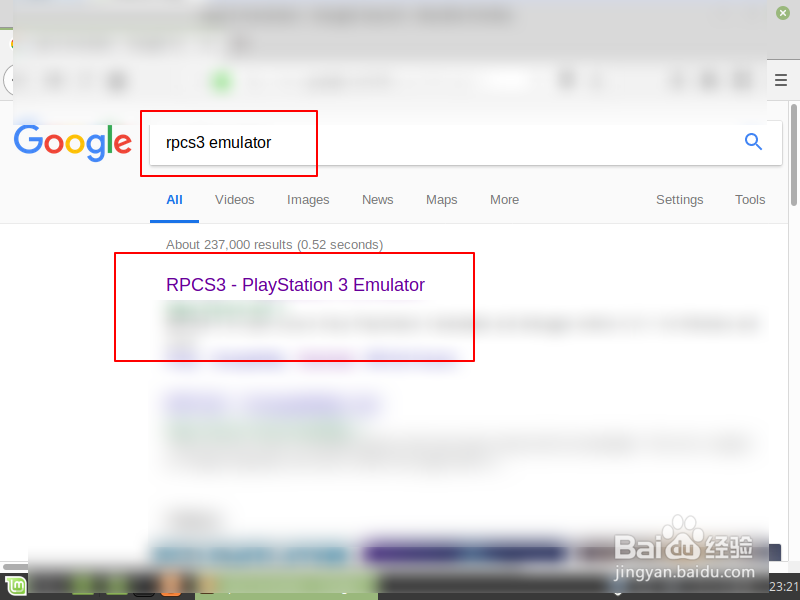Switch to the Images tab
Screen dimensions: 800x600
(x=308, y=200)
